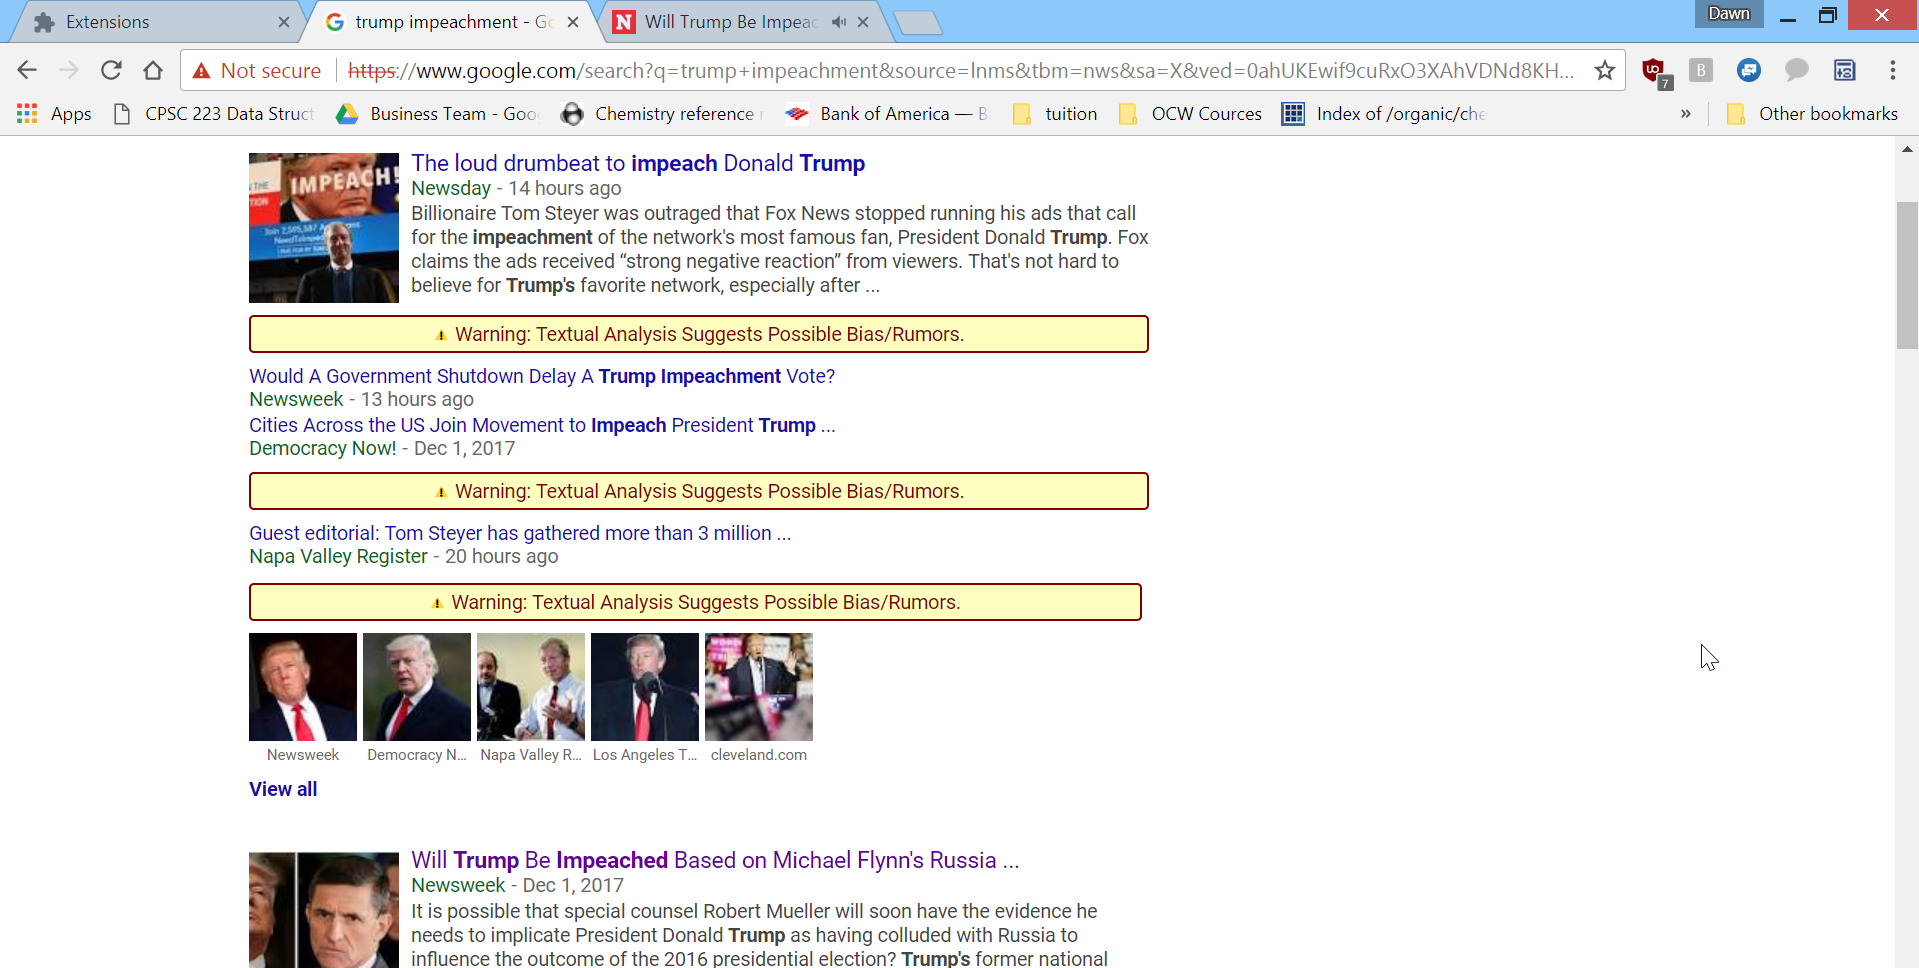The height and width of the screenshot is (968, 1919).
Task: Click the page's vertical scrollbar thumb
Action: (1907, 275)
